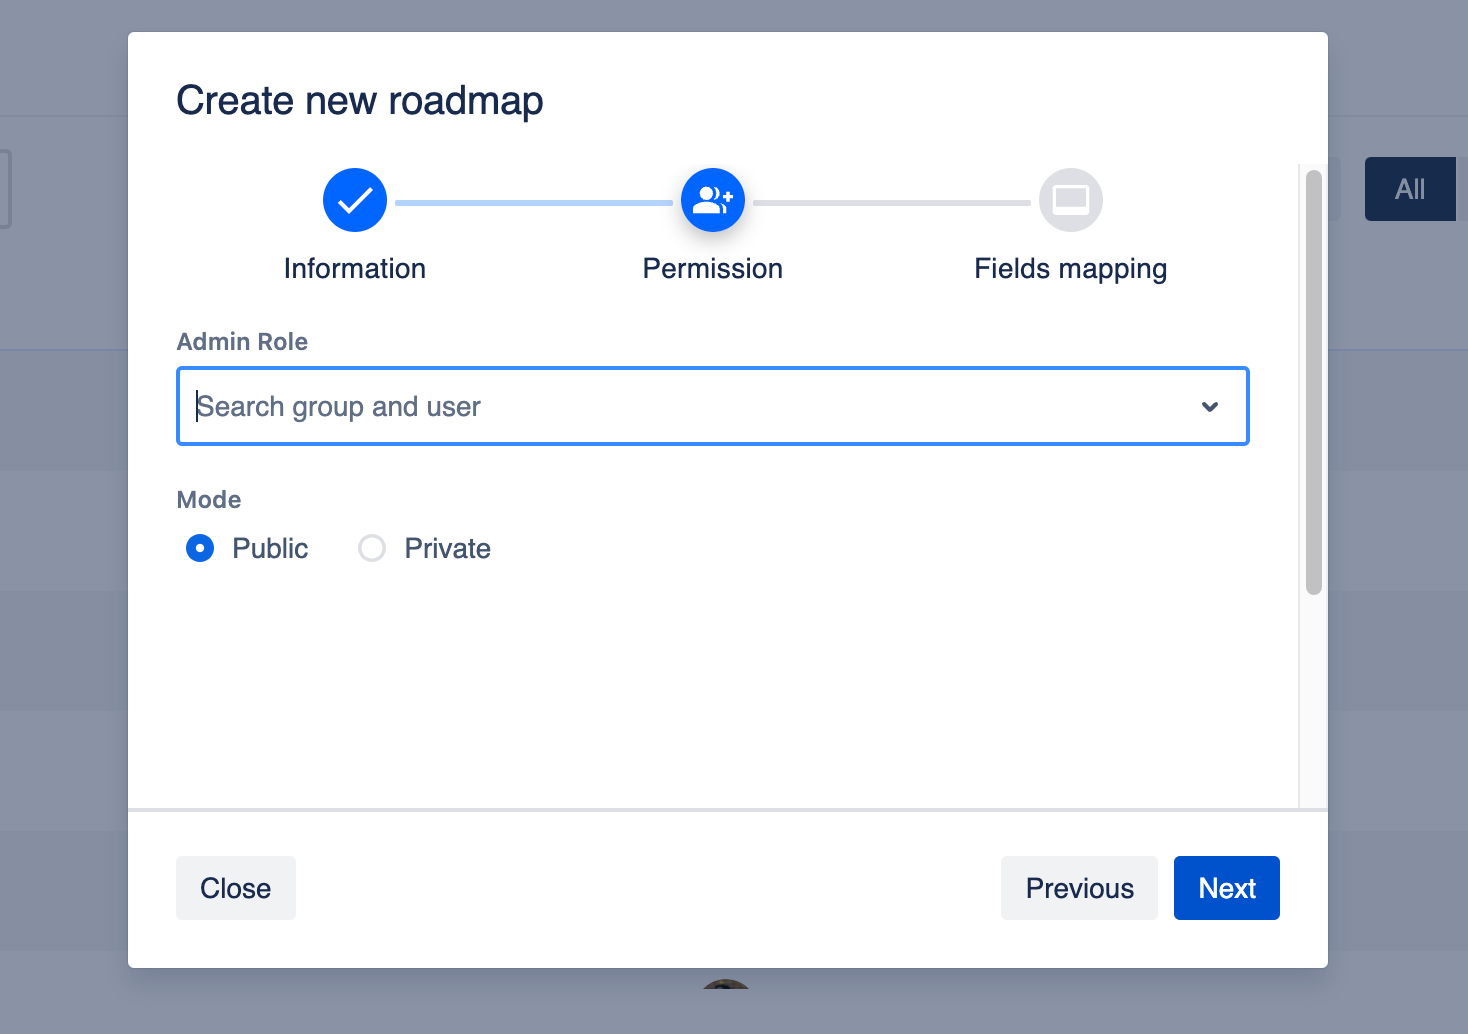Click the add-user icon on Permission step

[712, 200]
